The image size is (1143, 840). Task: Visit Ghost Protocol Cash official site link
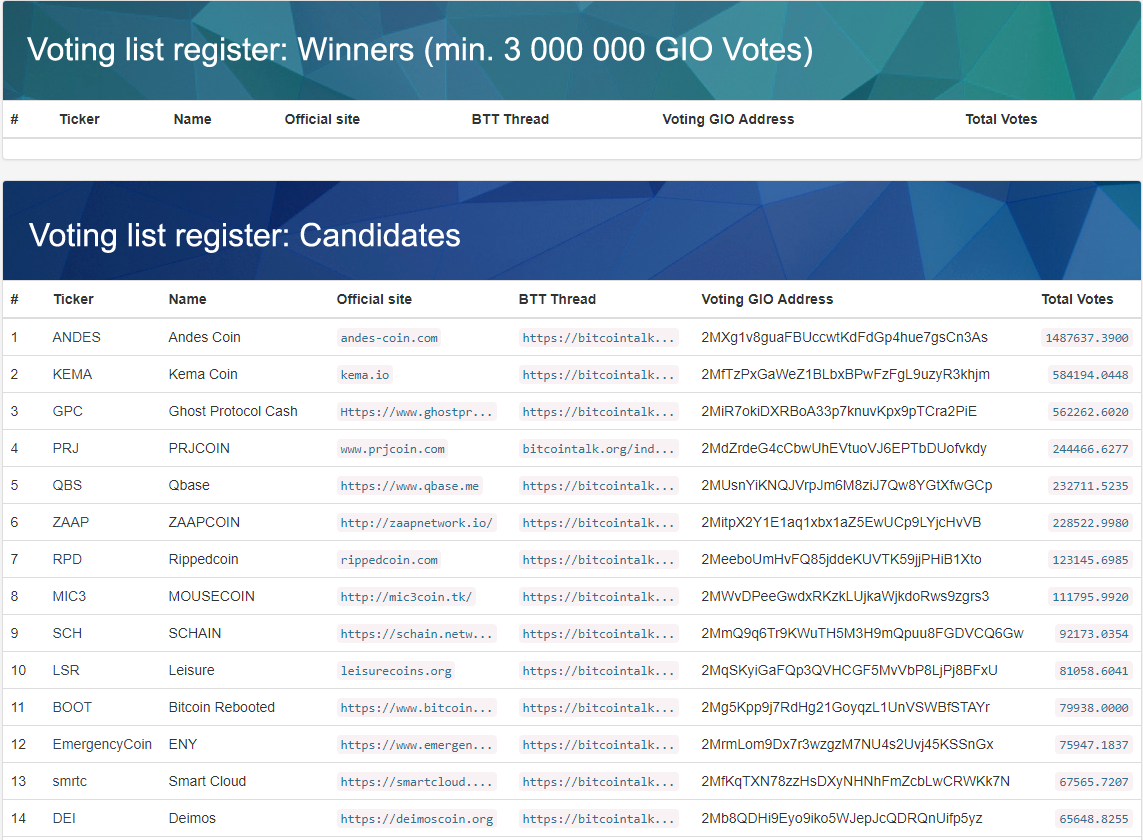click(416, 412)
